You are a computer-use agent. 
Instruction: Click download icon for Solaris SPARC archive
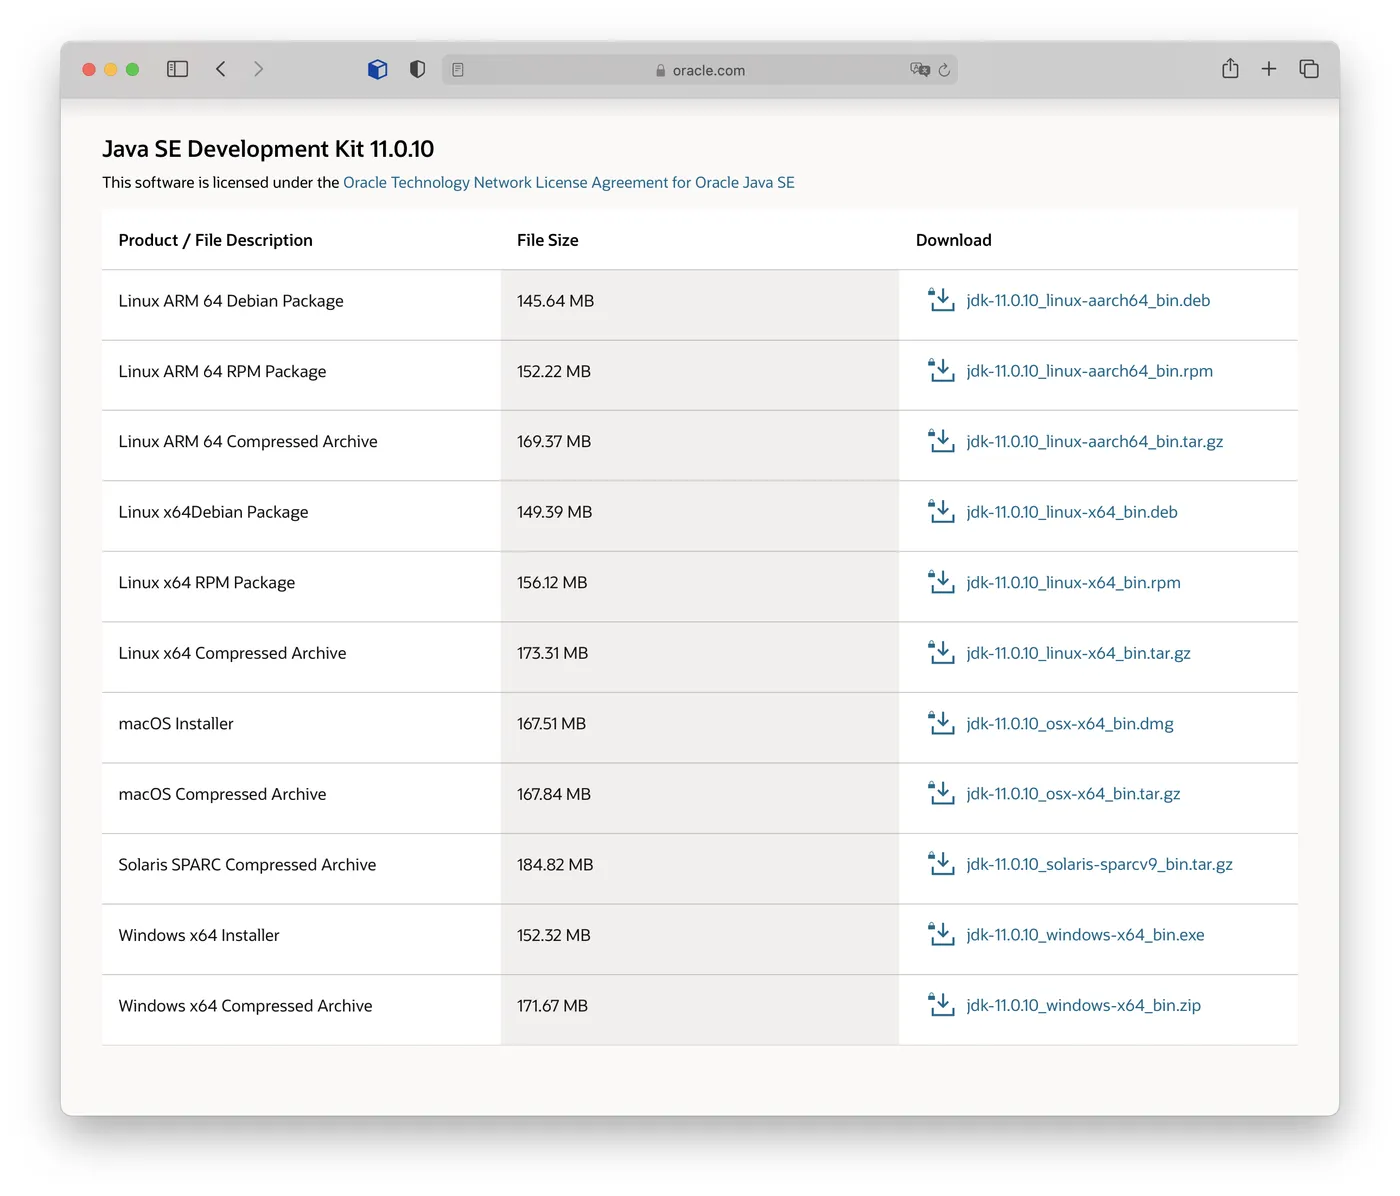click(941, 864)
